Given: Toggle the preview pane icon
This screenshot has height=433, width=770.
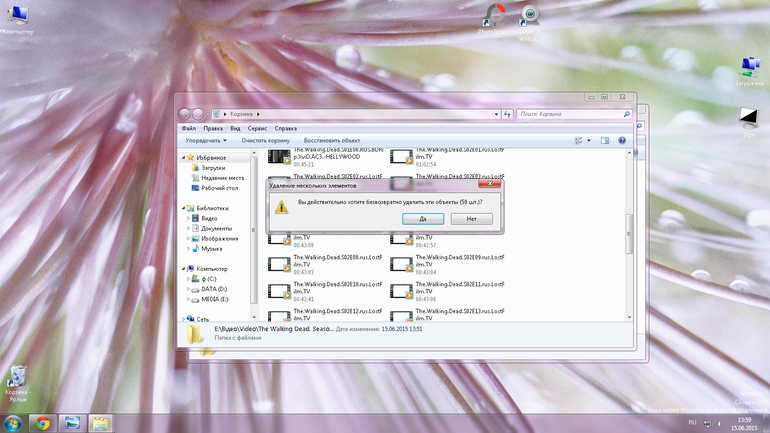Looking at the screenshot, I should point(605,140).
